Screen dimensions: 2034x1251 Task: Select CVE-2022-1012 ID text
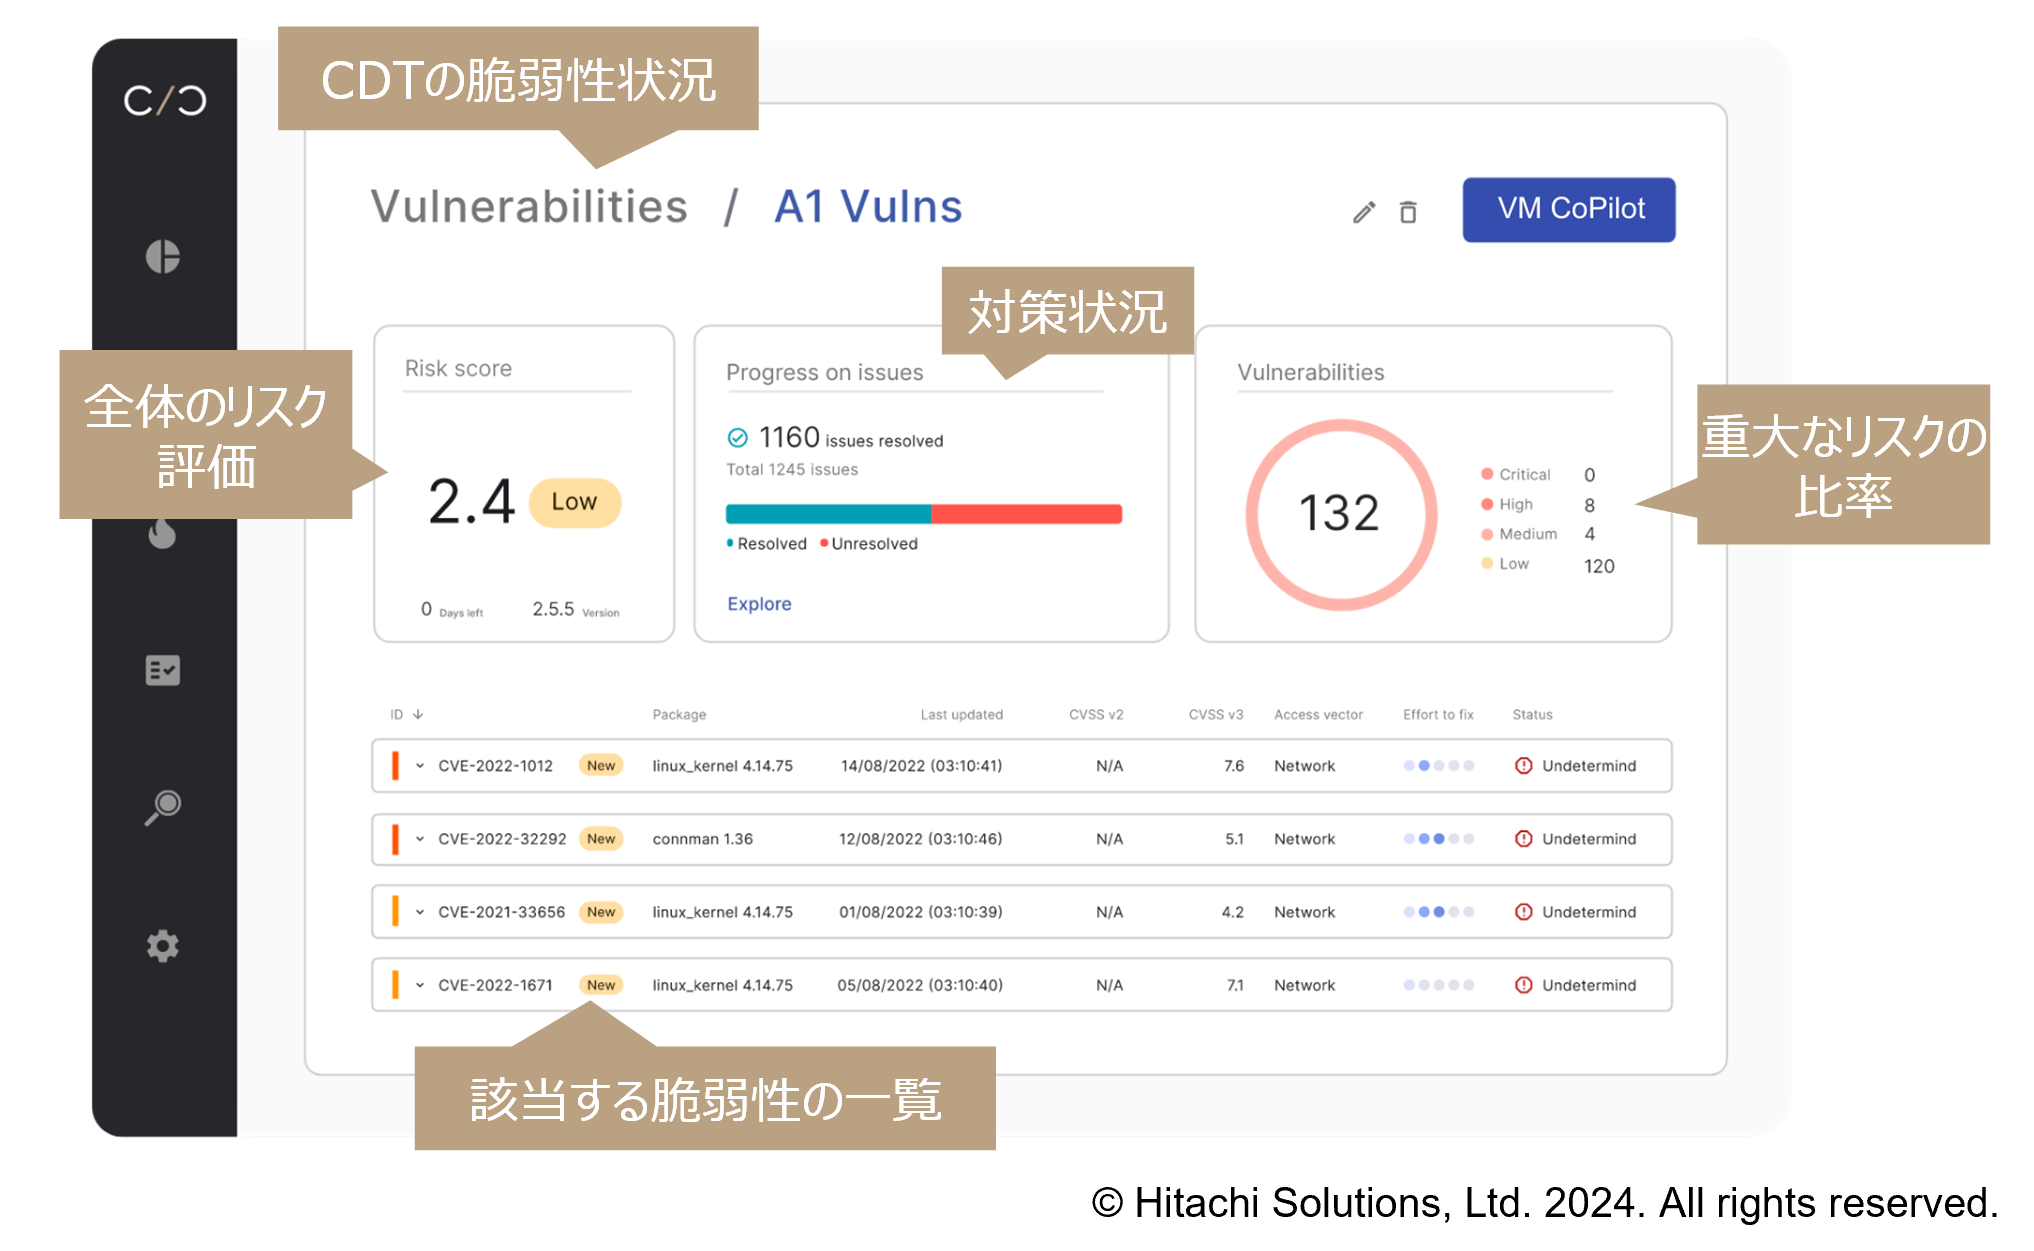495,766
